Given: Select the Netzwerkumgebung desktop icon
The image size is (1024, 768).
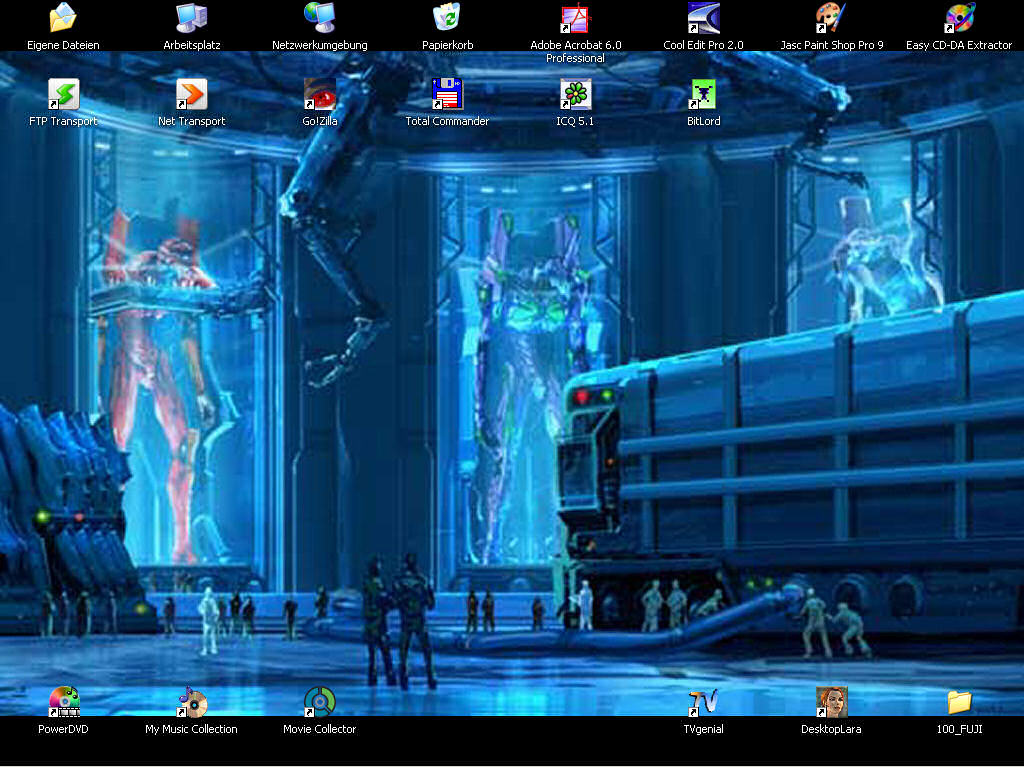Looking at the screenshot, I should tap(319, 18).
